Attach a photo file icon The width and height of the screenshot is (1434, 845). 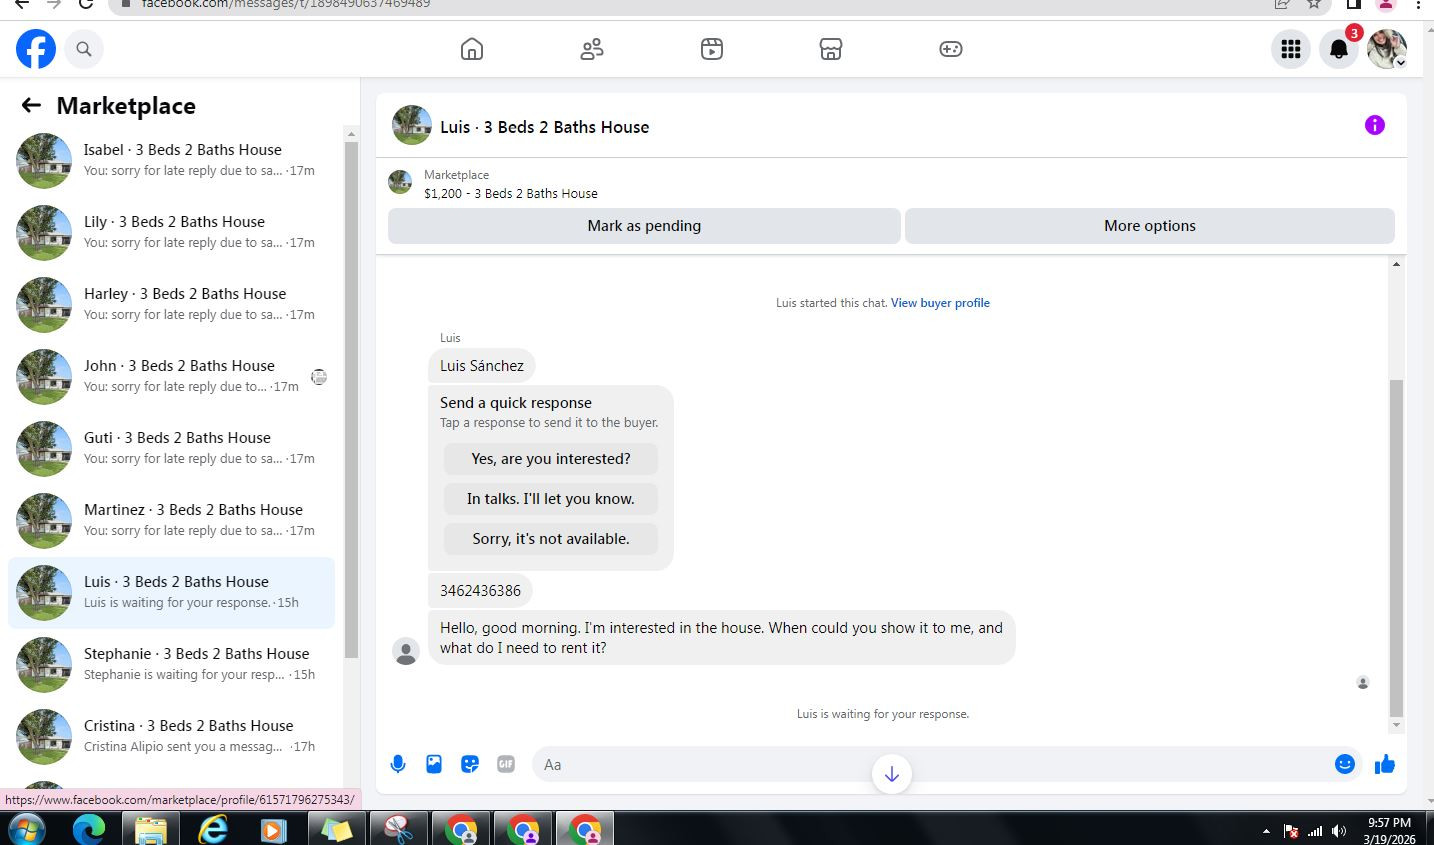click(434, 764)
